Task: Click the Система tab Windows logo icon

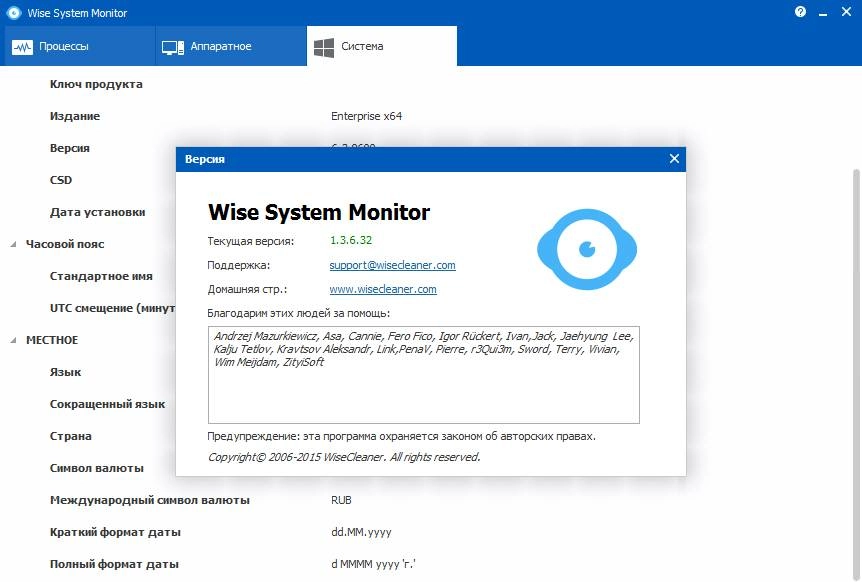Action: tap(324, 47)
